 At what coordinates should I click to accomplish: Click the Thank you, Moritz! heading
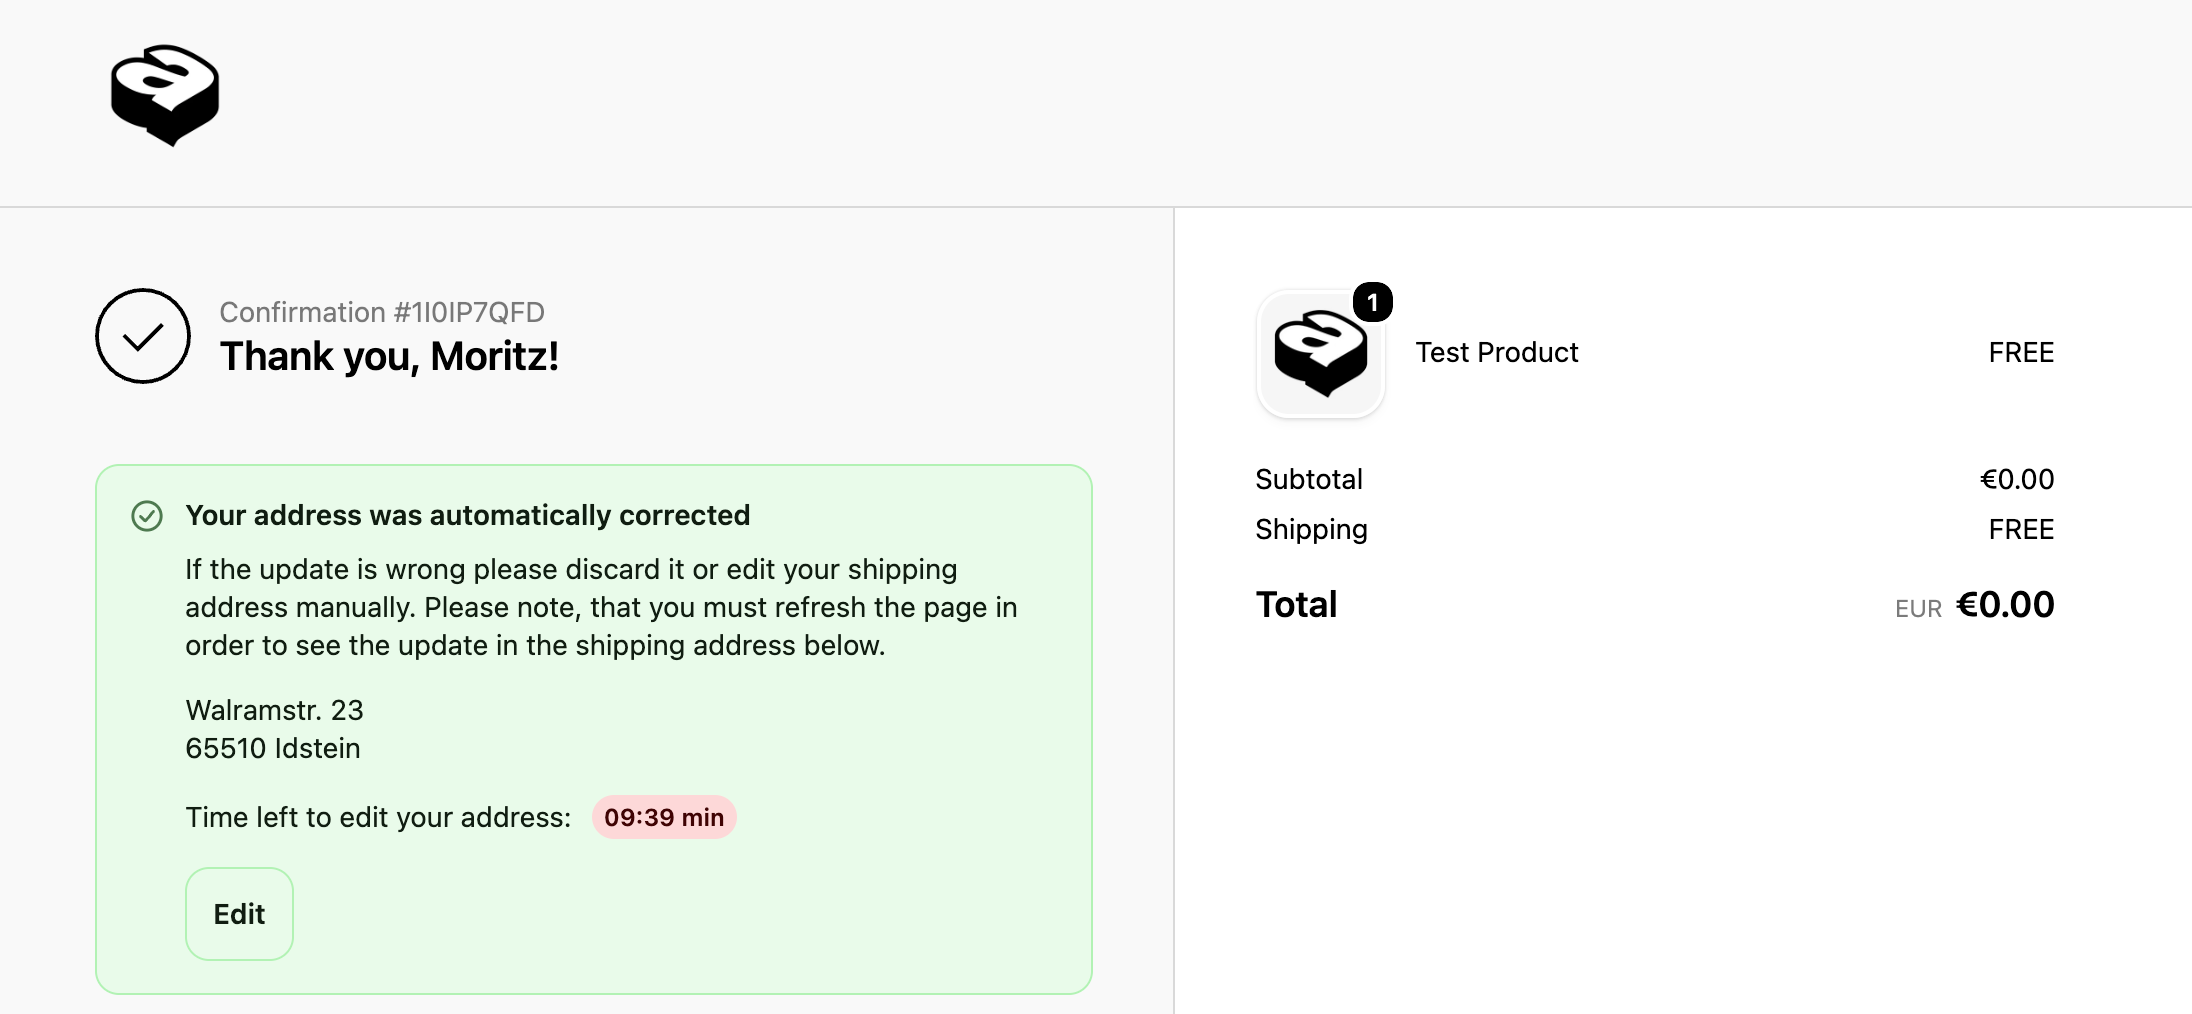point(389,357)
